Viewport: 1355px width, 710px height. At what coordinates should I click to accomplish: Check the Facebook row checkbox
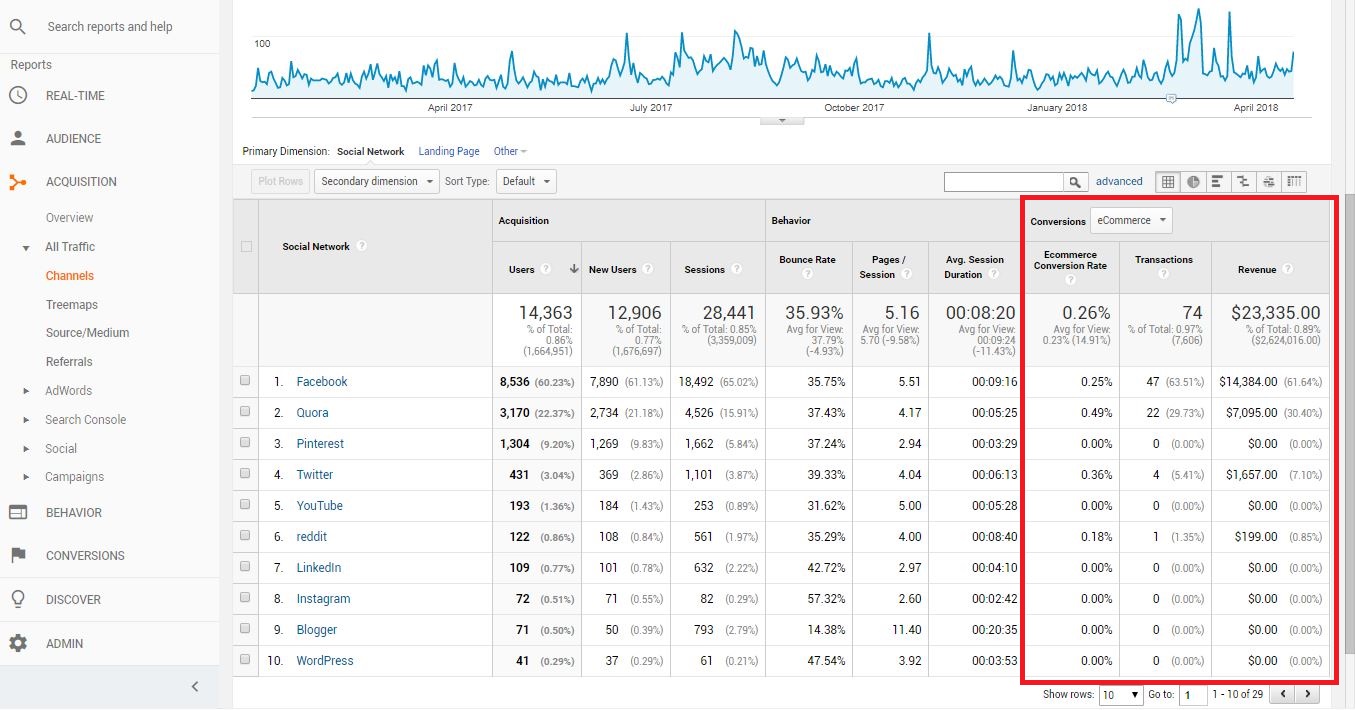point(246,381)
